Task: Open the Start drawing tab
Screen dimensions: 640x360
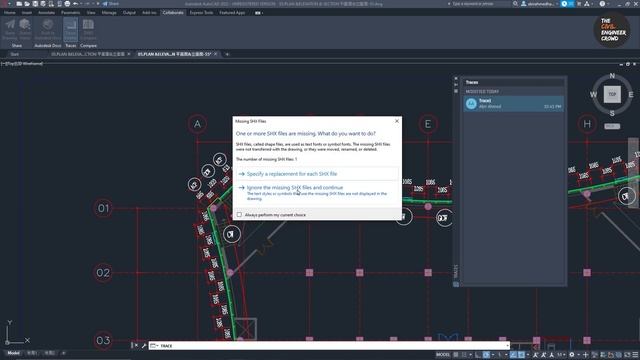Action: tap(15, 54)
